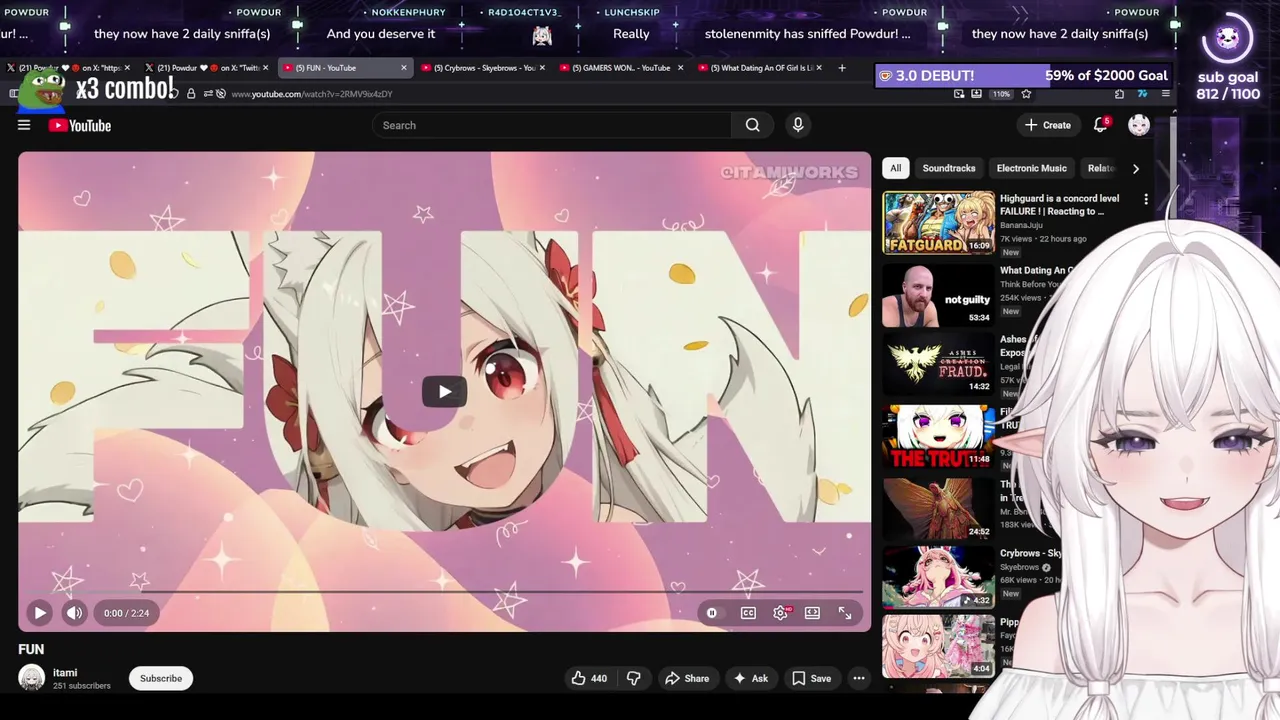Open the Crybrows Skyebrows video thumbnail
This screenshot has width=1280, height=720.
(x=938, y=577)
